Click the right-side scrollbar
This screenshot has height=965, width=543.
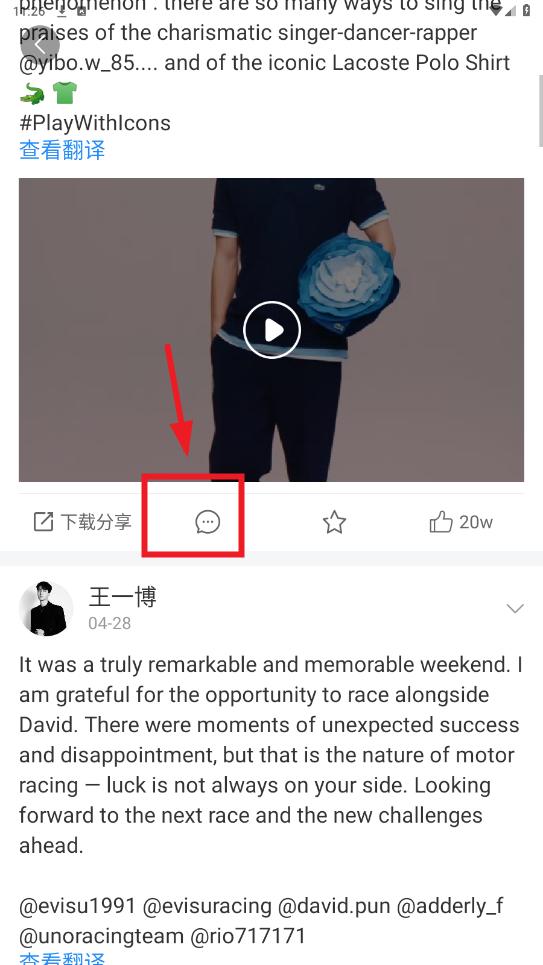(x=540, y=111)
